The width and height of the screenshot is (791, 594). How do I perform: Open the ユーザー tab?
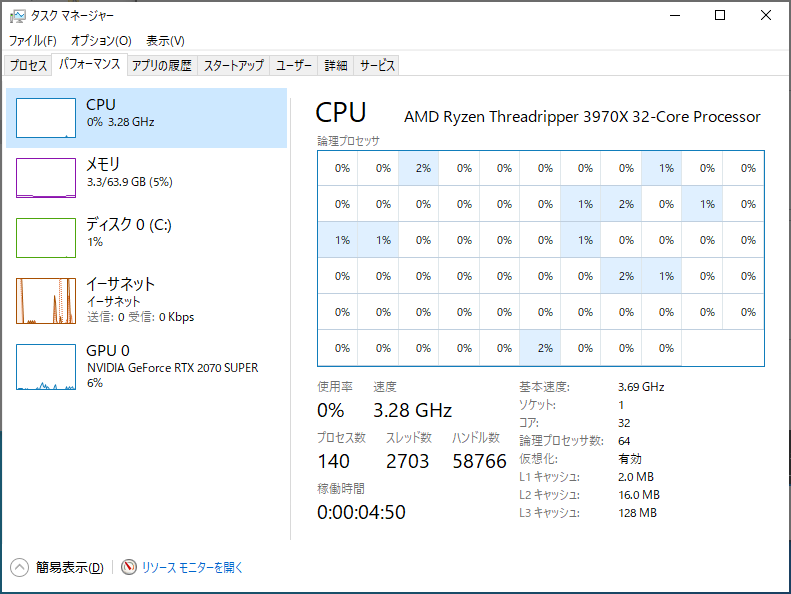point(294,66)
